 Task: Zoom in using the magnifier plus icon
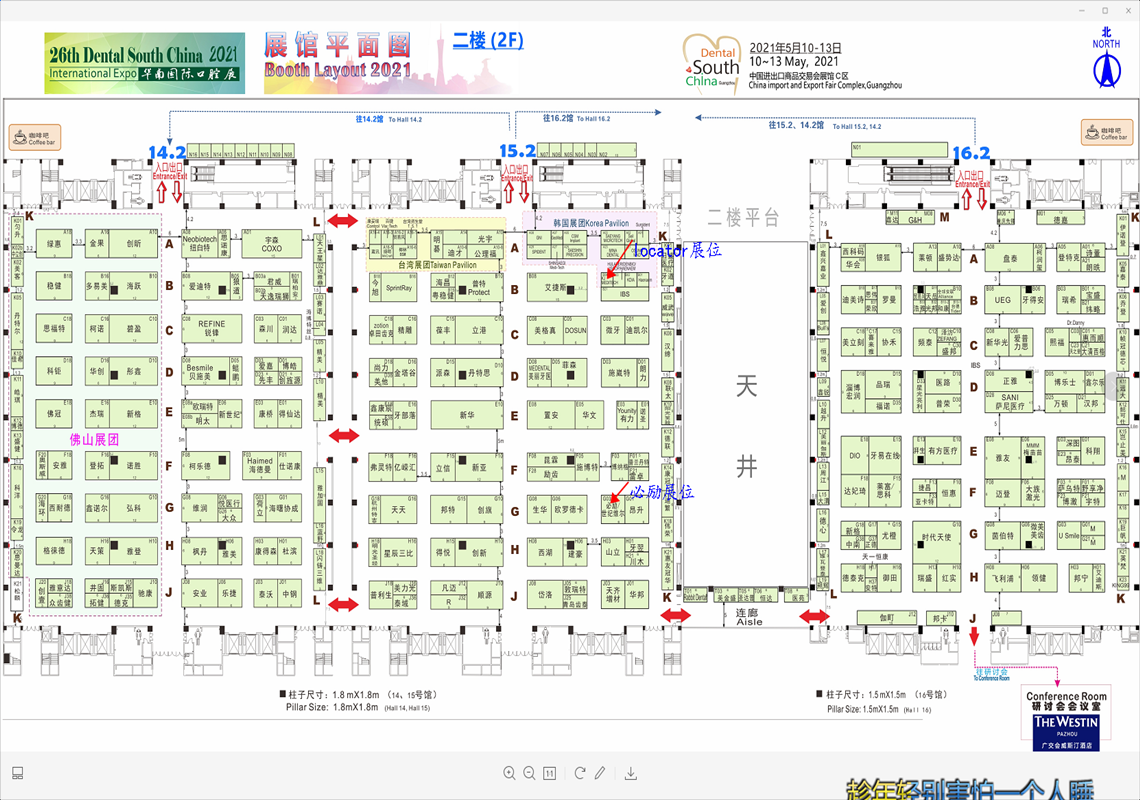pos(510,773)
